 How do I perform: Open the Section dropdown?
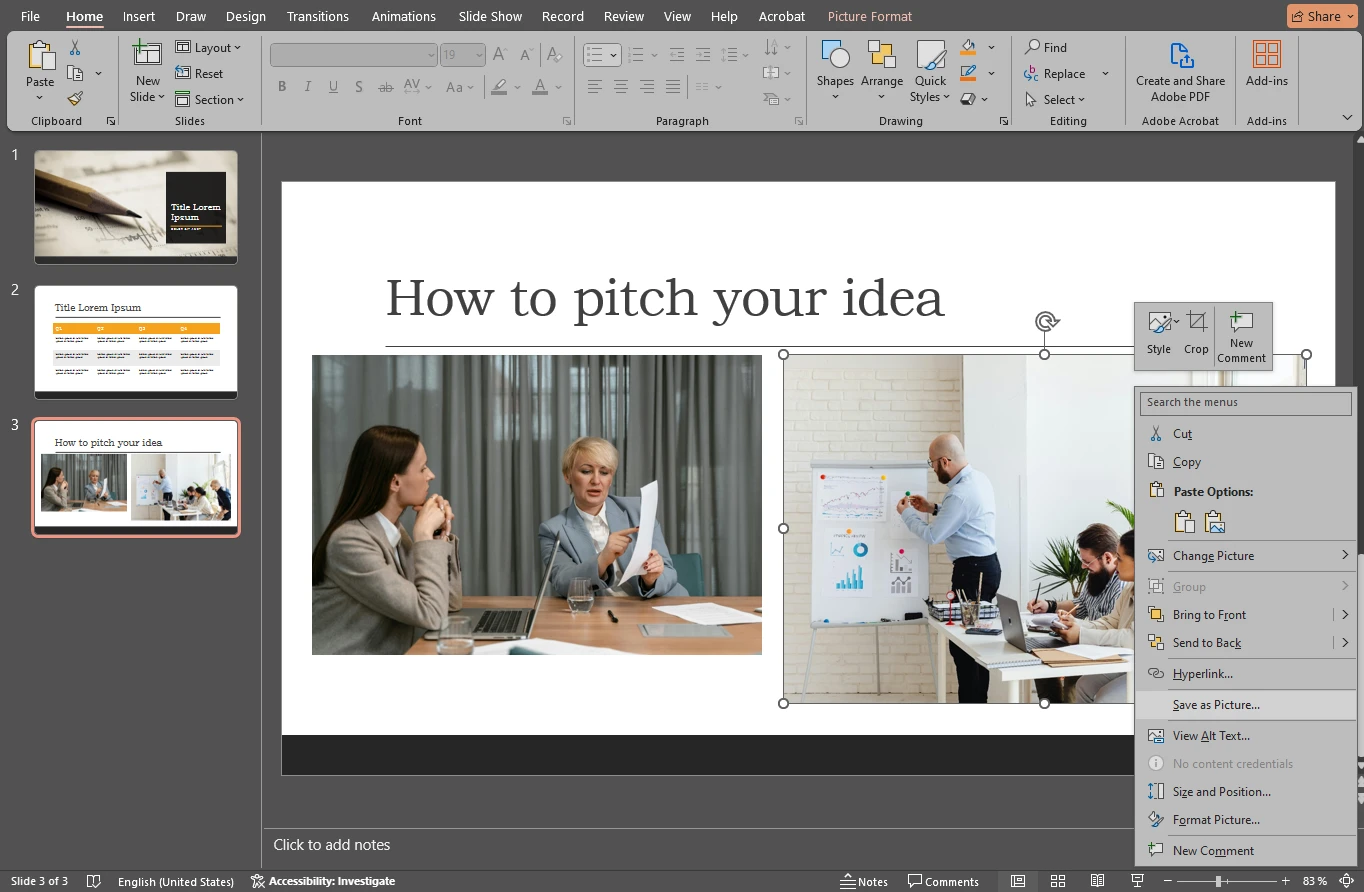tap(209, 99)
